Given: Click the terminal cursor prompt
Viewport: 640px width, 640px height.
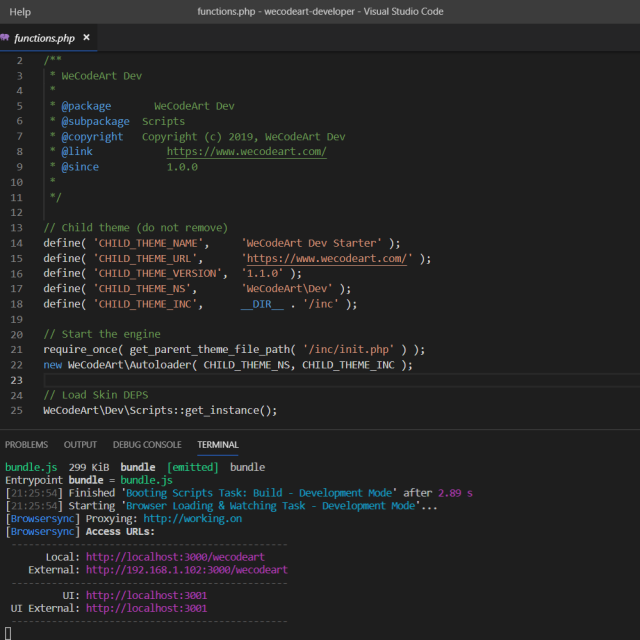Looking at the screenshot, I should [8, 633].
